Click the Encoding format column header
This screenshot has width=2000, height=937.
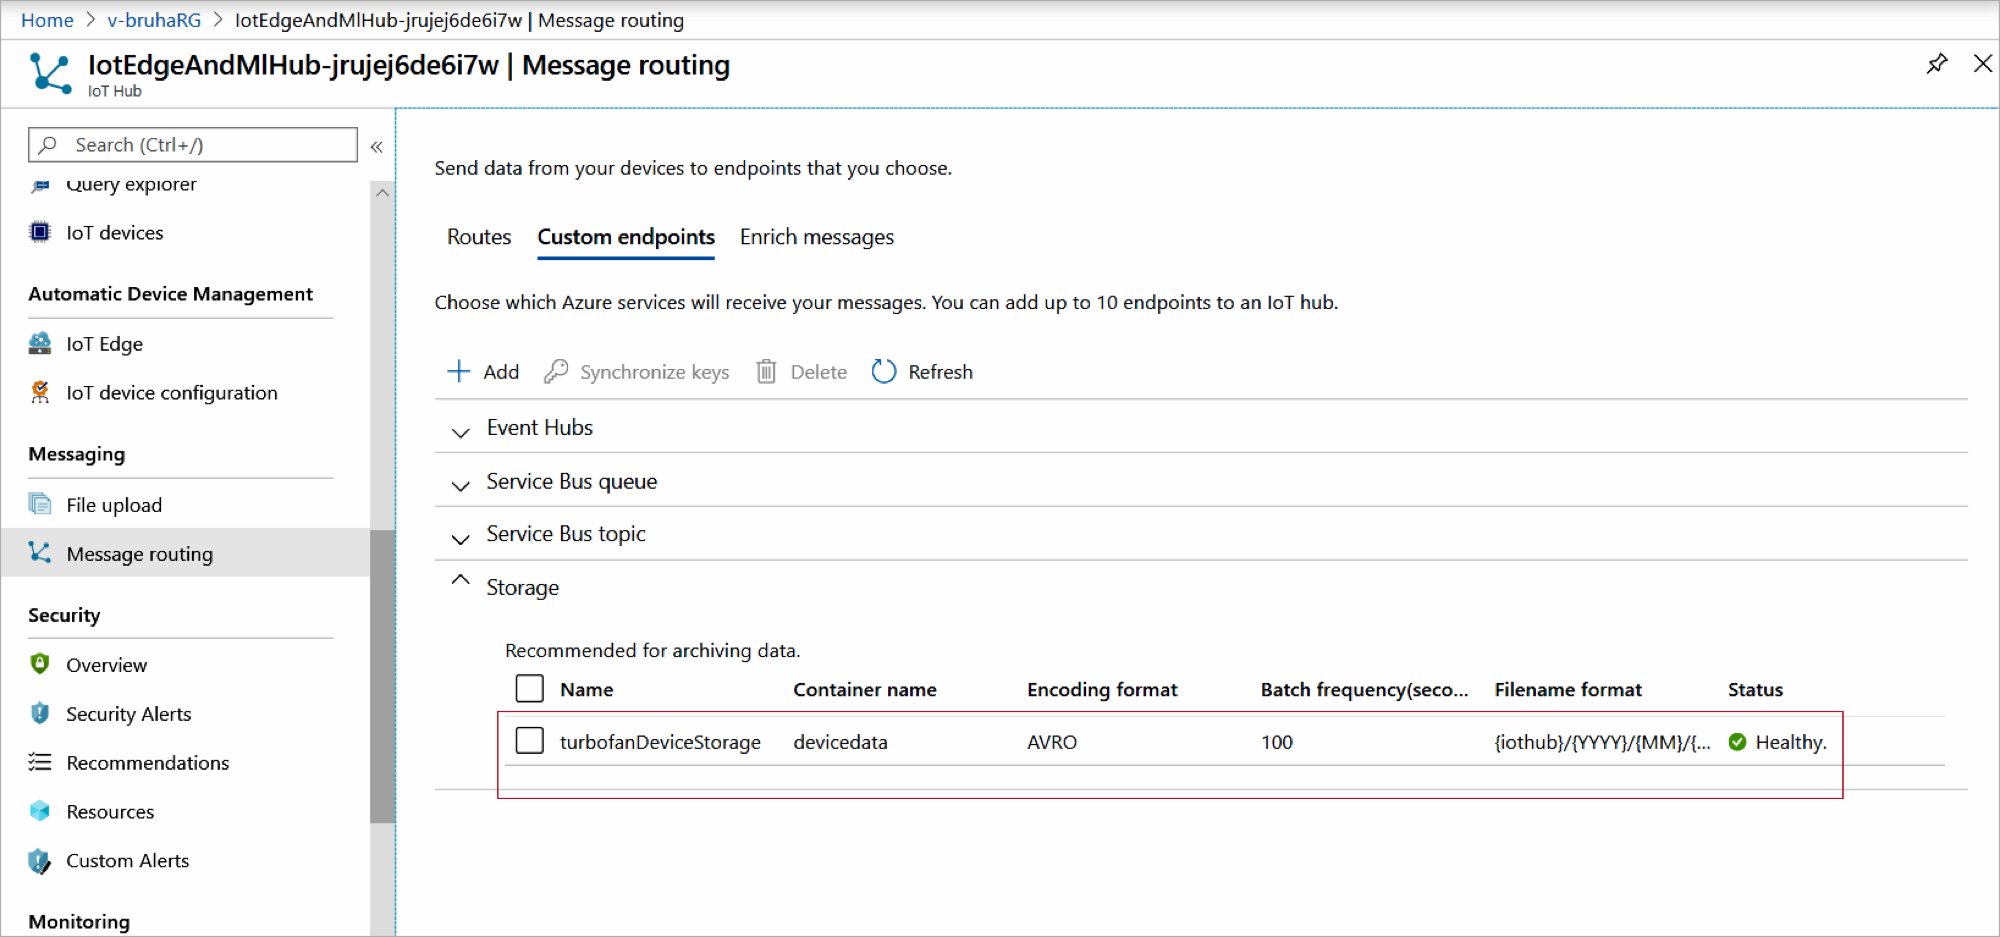(x=1102, y=690)
